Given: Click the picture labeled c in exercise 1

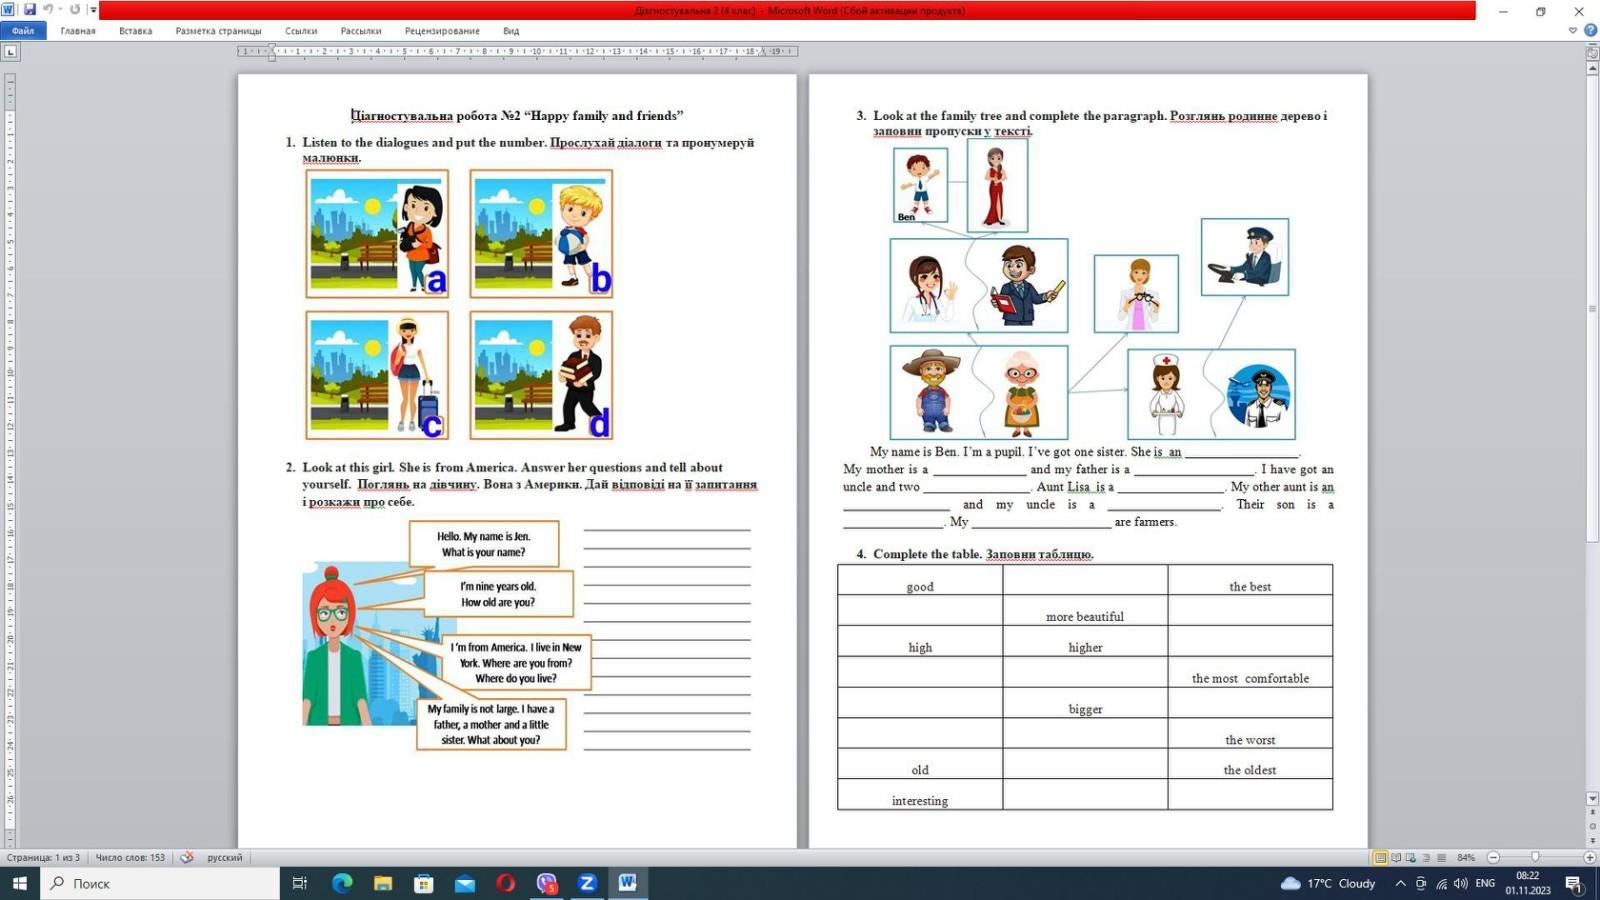Looking at the screenshot, I should point(377,375).
